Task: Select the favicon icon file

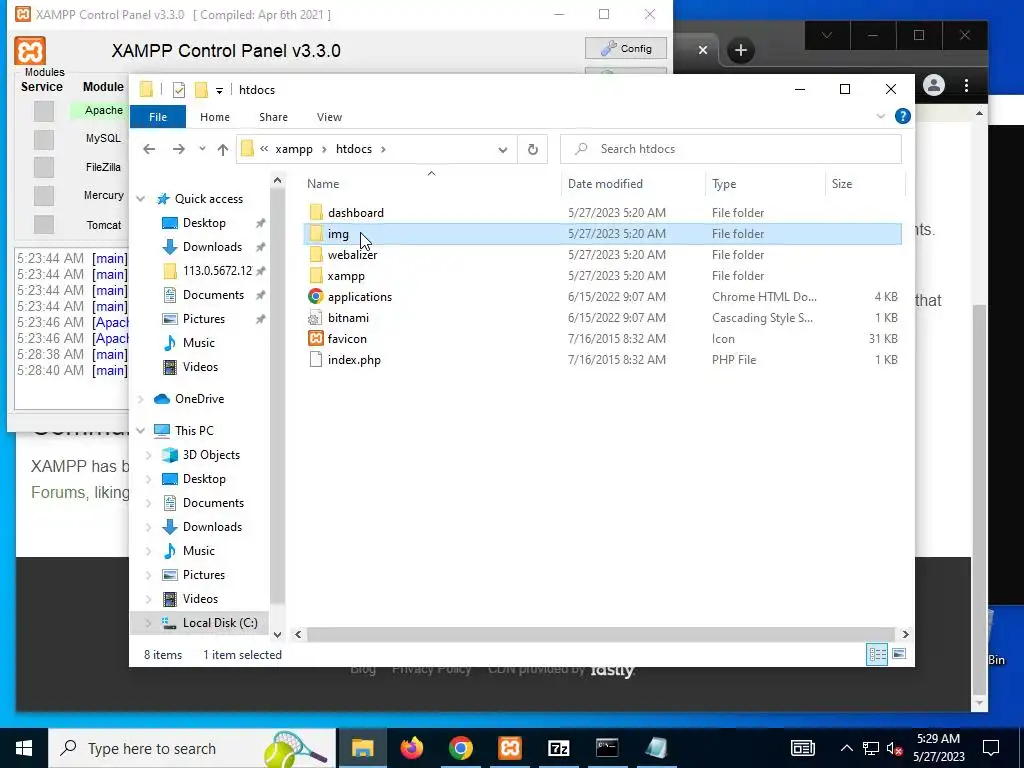Action: click(x=347, y=338)
